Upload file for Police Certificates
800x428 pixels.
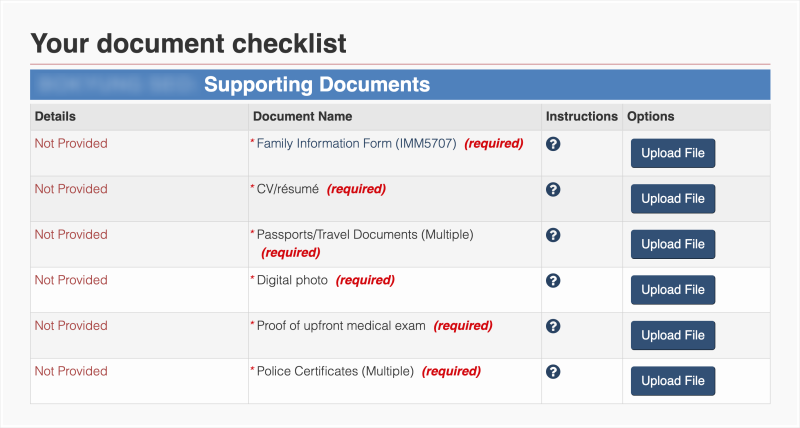pos(673,381)
